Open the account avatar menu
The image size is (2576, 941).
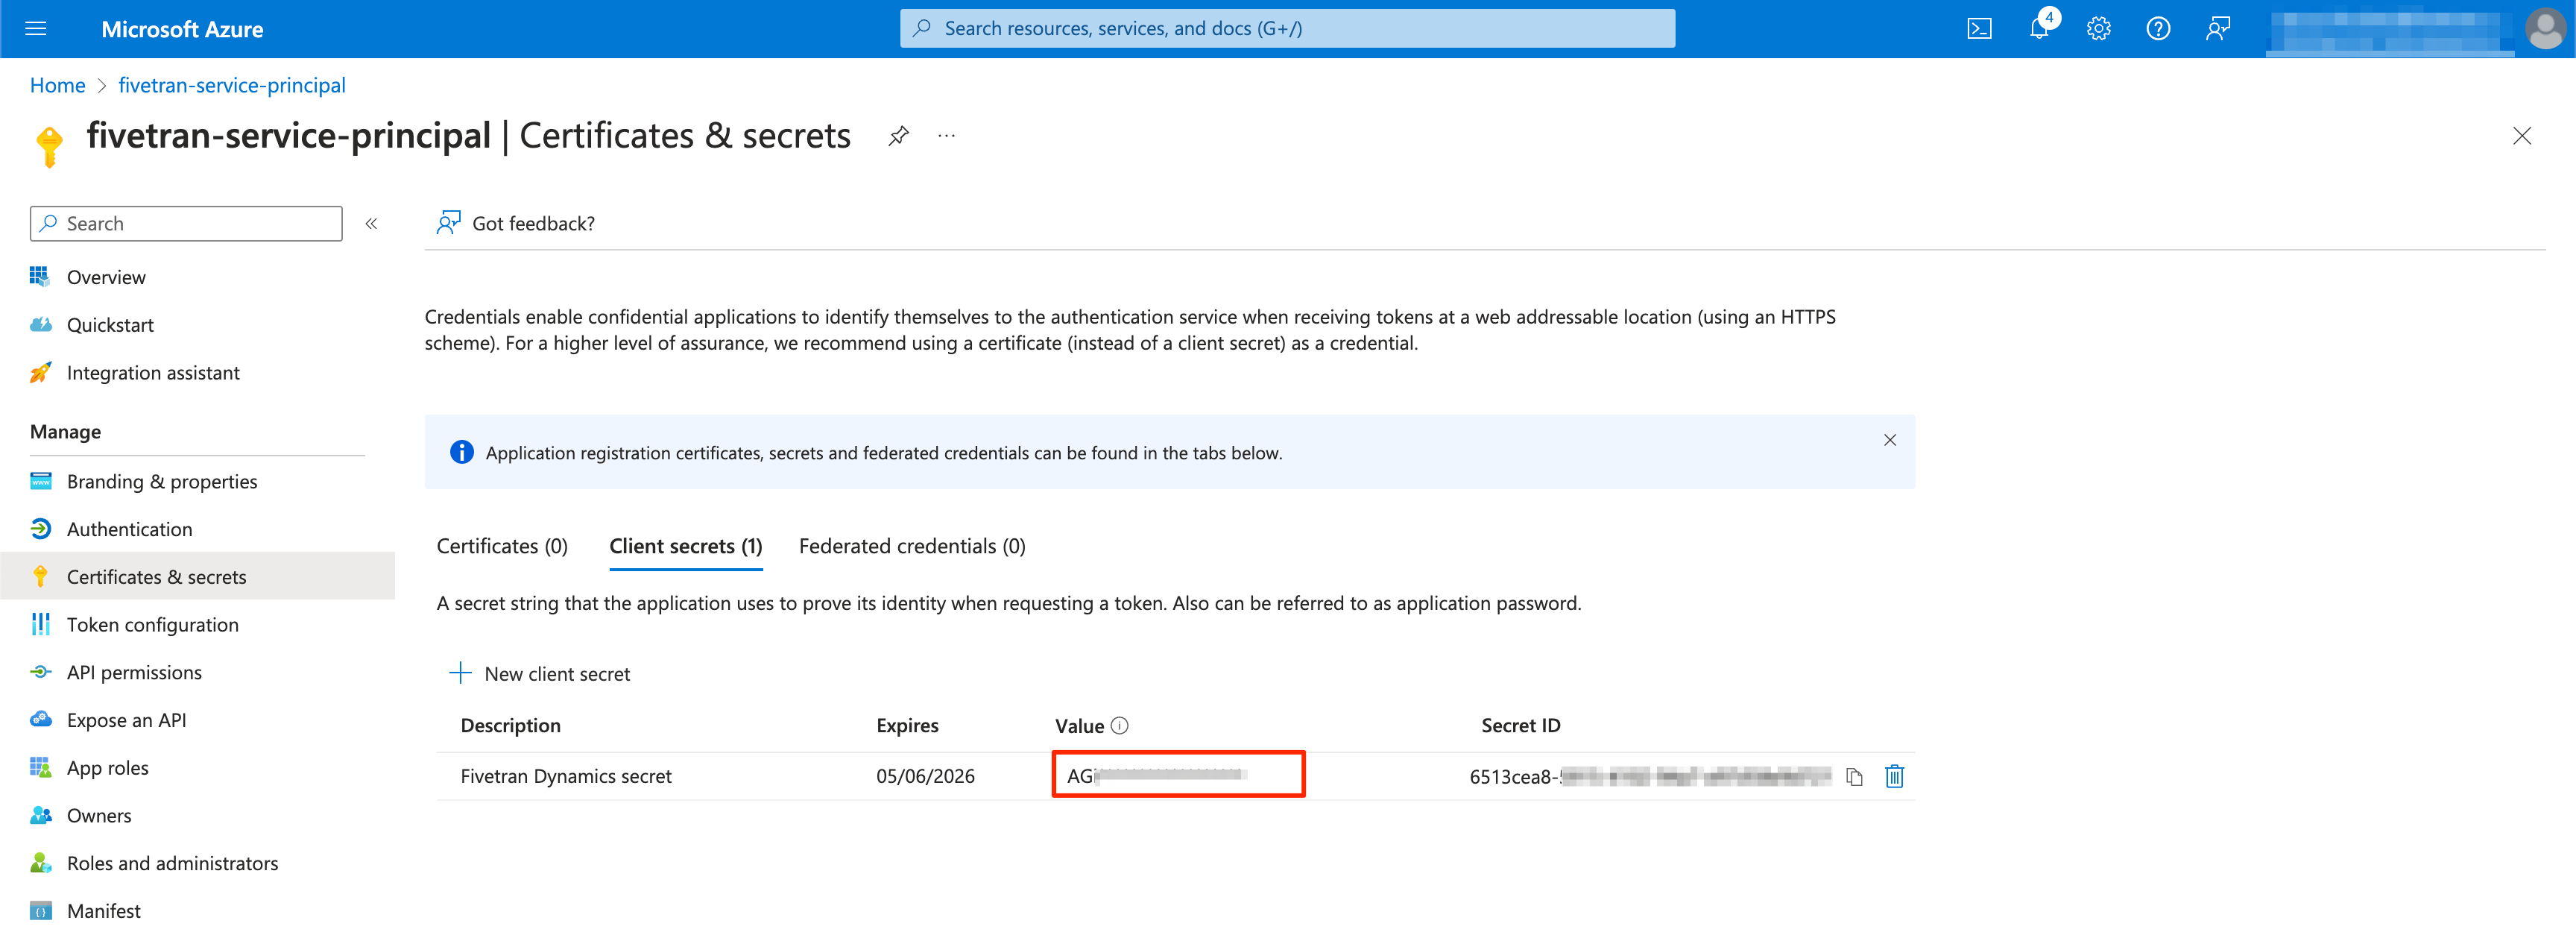pos(2545,28)
